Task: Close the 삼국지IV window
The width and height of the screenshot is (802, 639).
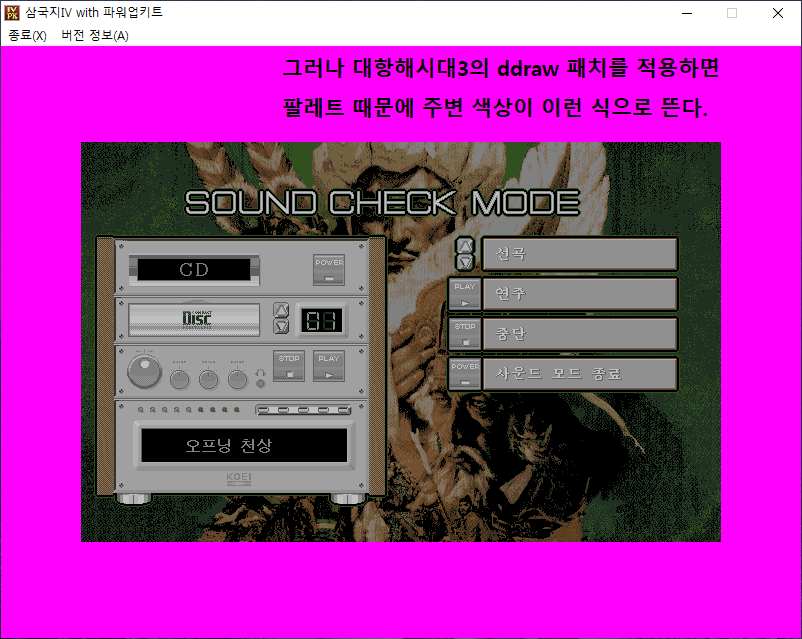Action: [778, 13]
